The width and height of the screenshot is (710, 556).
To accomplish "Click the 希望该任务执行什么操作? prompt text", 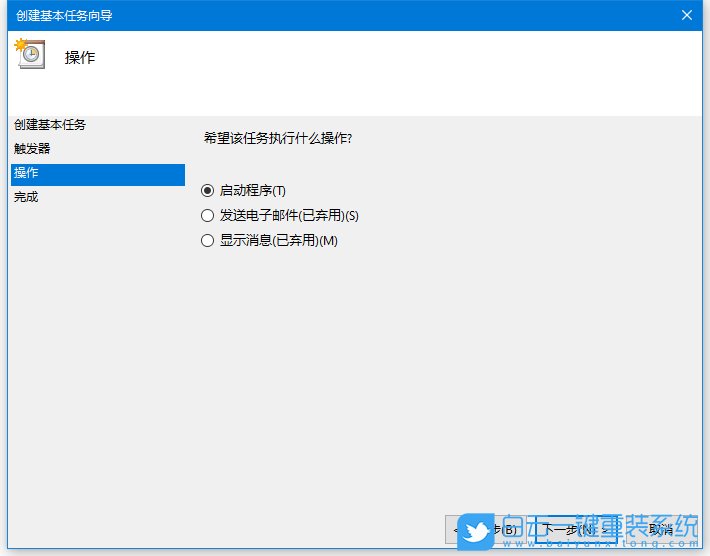I will pos(278,138).
